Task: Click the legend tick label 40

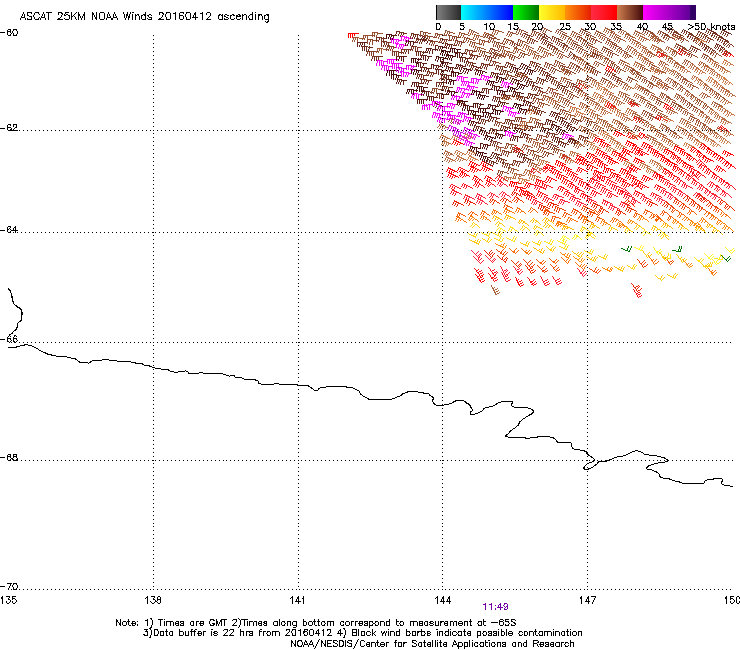Action: click(x=643, y=26)
